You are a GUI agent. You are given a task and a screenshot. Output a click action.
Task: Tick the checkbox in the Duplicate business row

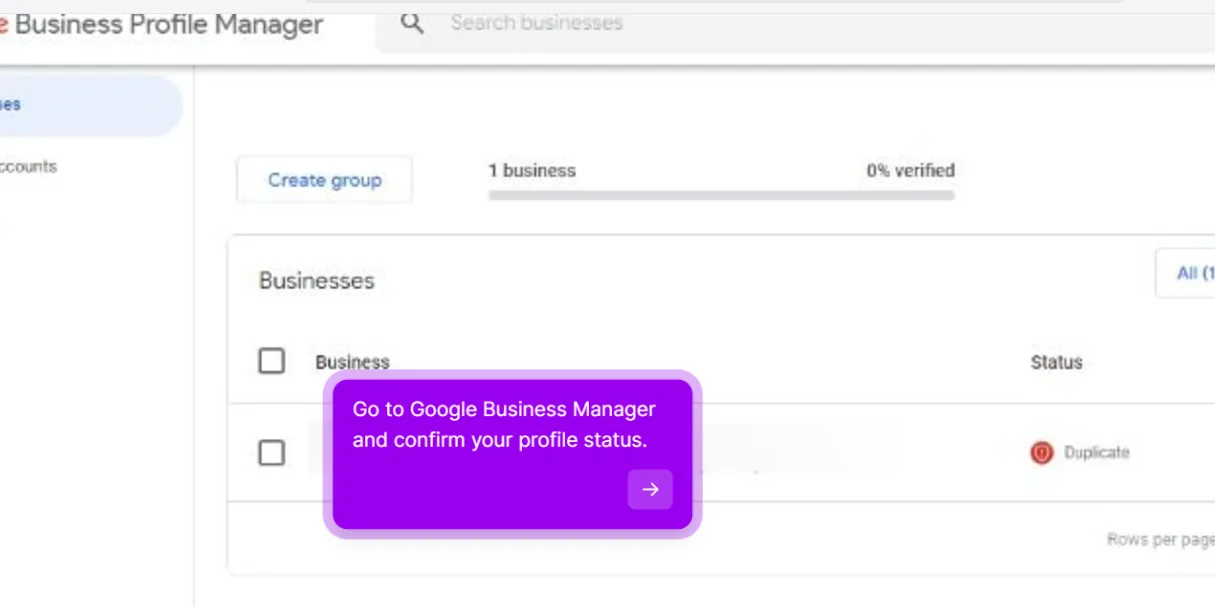pyautogui.click(x=271, y=453)
